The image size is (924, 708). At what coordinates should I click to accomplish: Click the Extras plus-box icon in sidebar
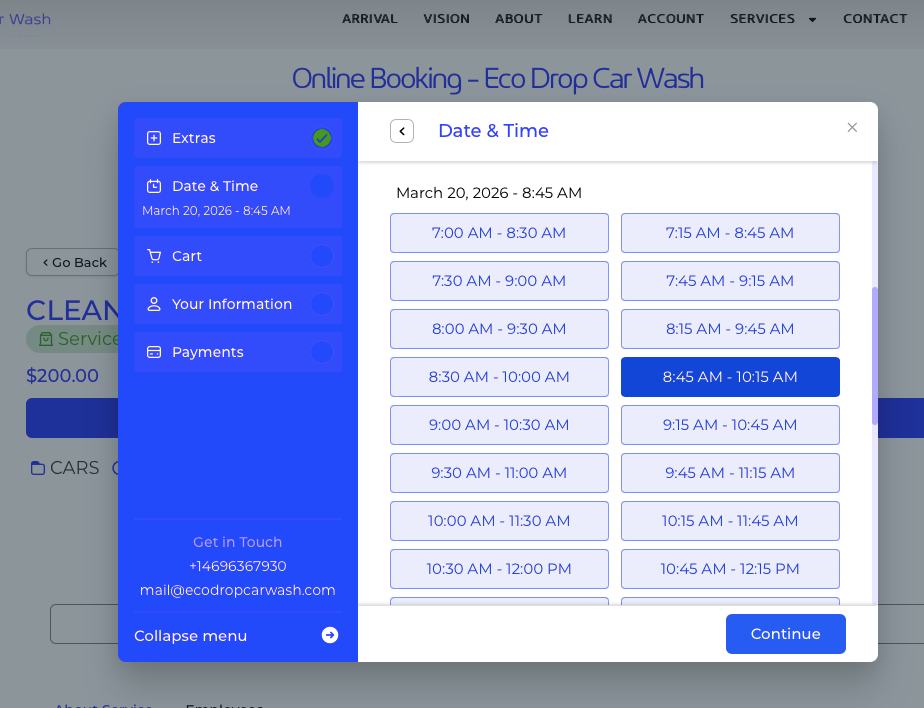(154, 138)
